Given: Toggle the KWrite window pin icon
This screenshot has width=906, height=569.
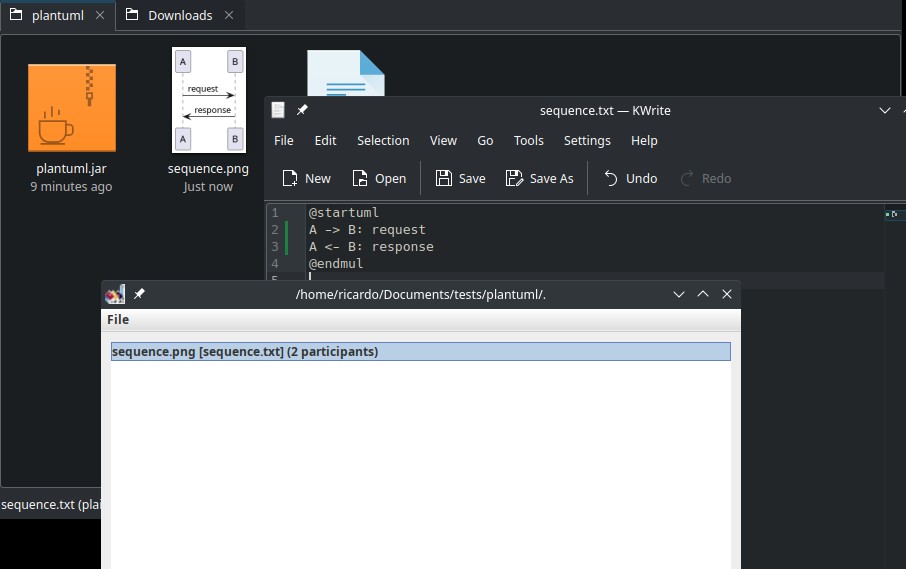Looking at the screenshot, I should [302, 110].
